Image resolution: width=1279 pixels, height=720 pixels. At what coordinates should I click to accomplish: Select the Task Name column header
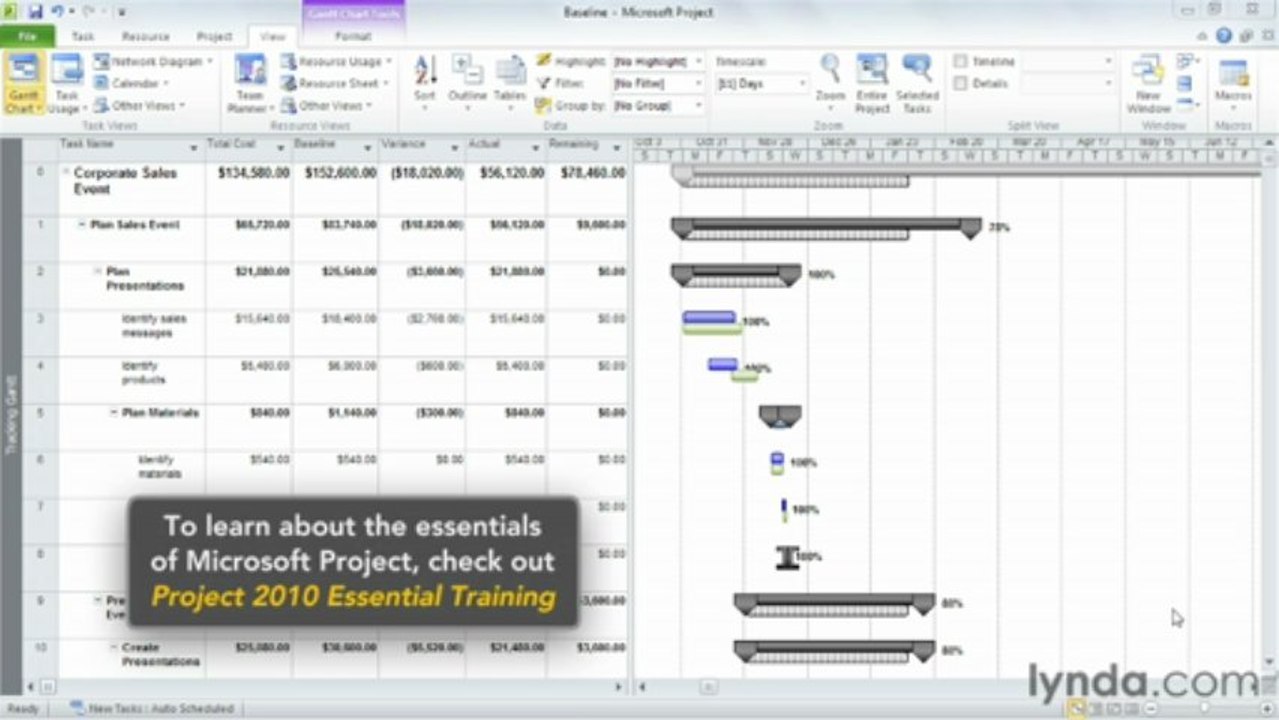[x=130, y=148]
